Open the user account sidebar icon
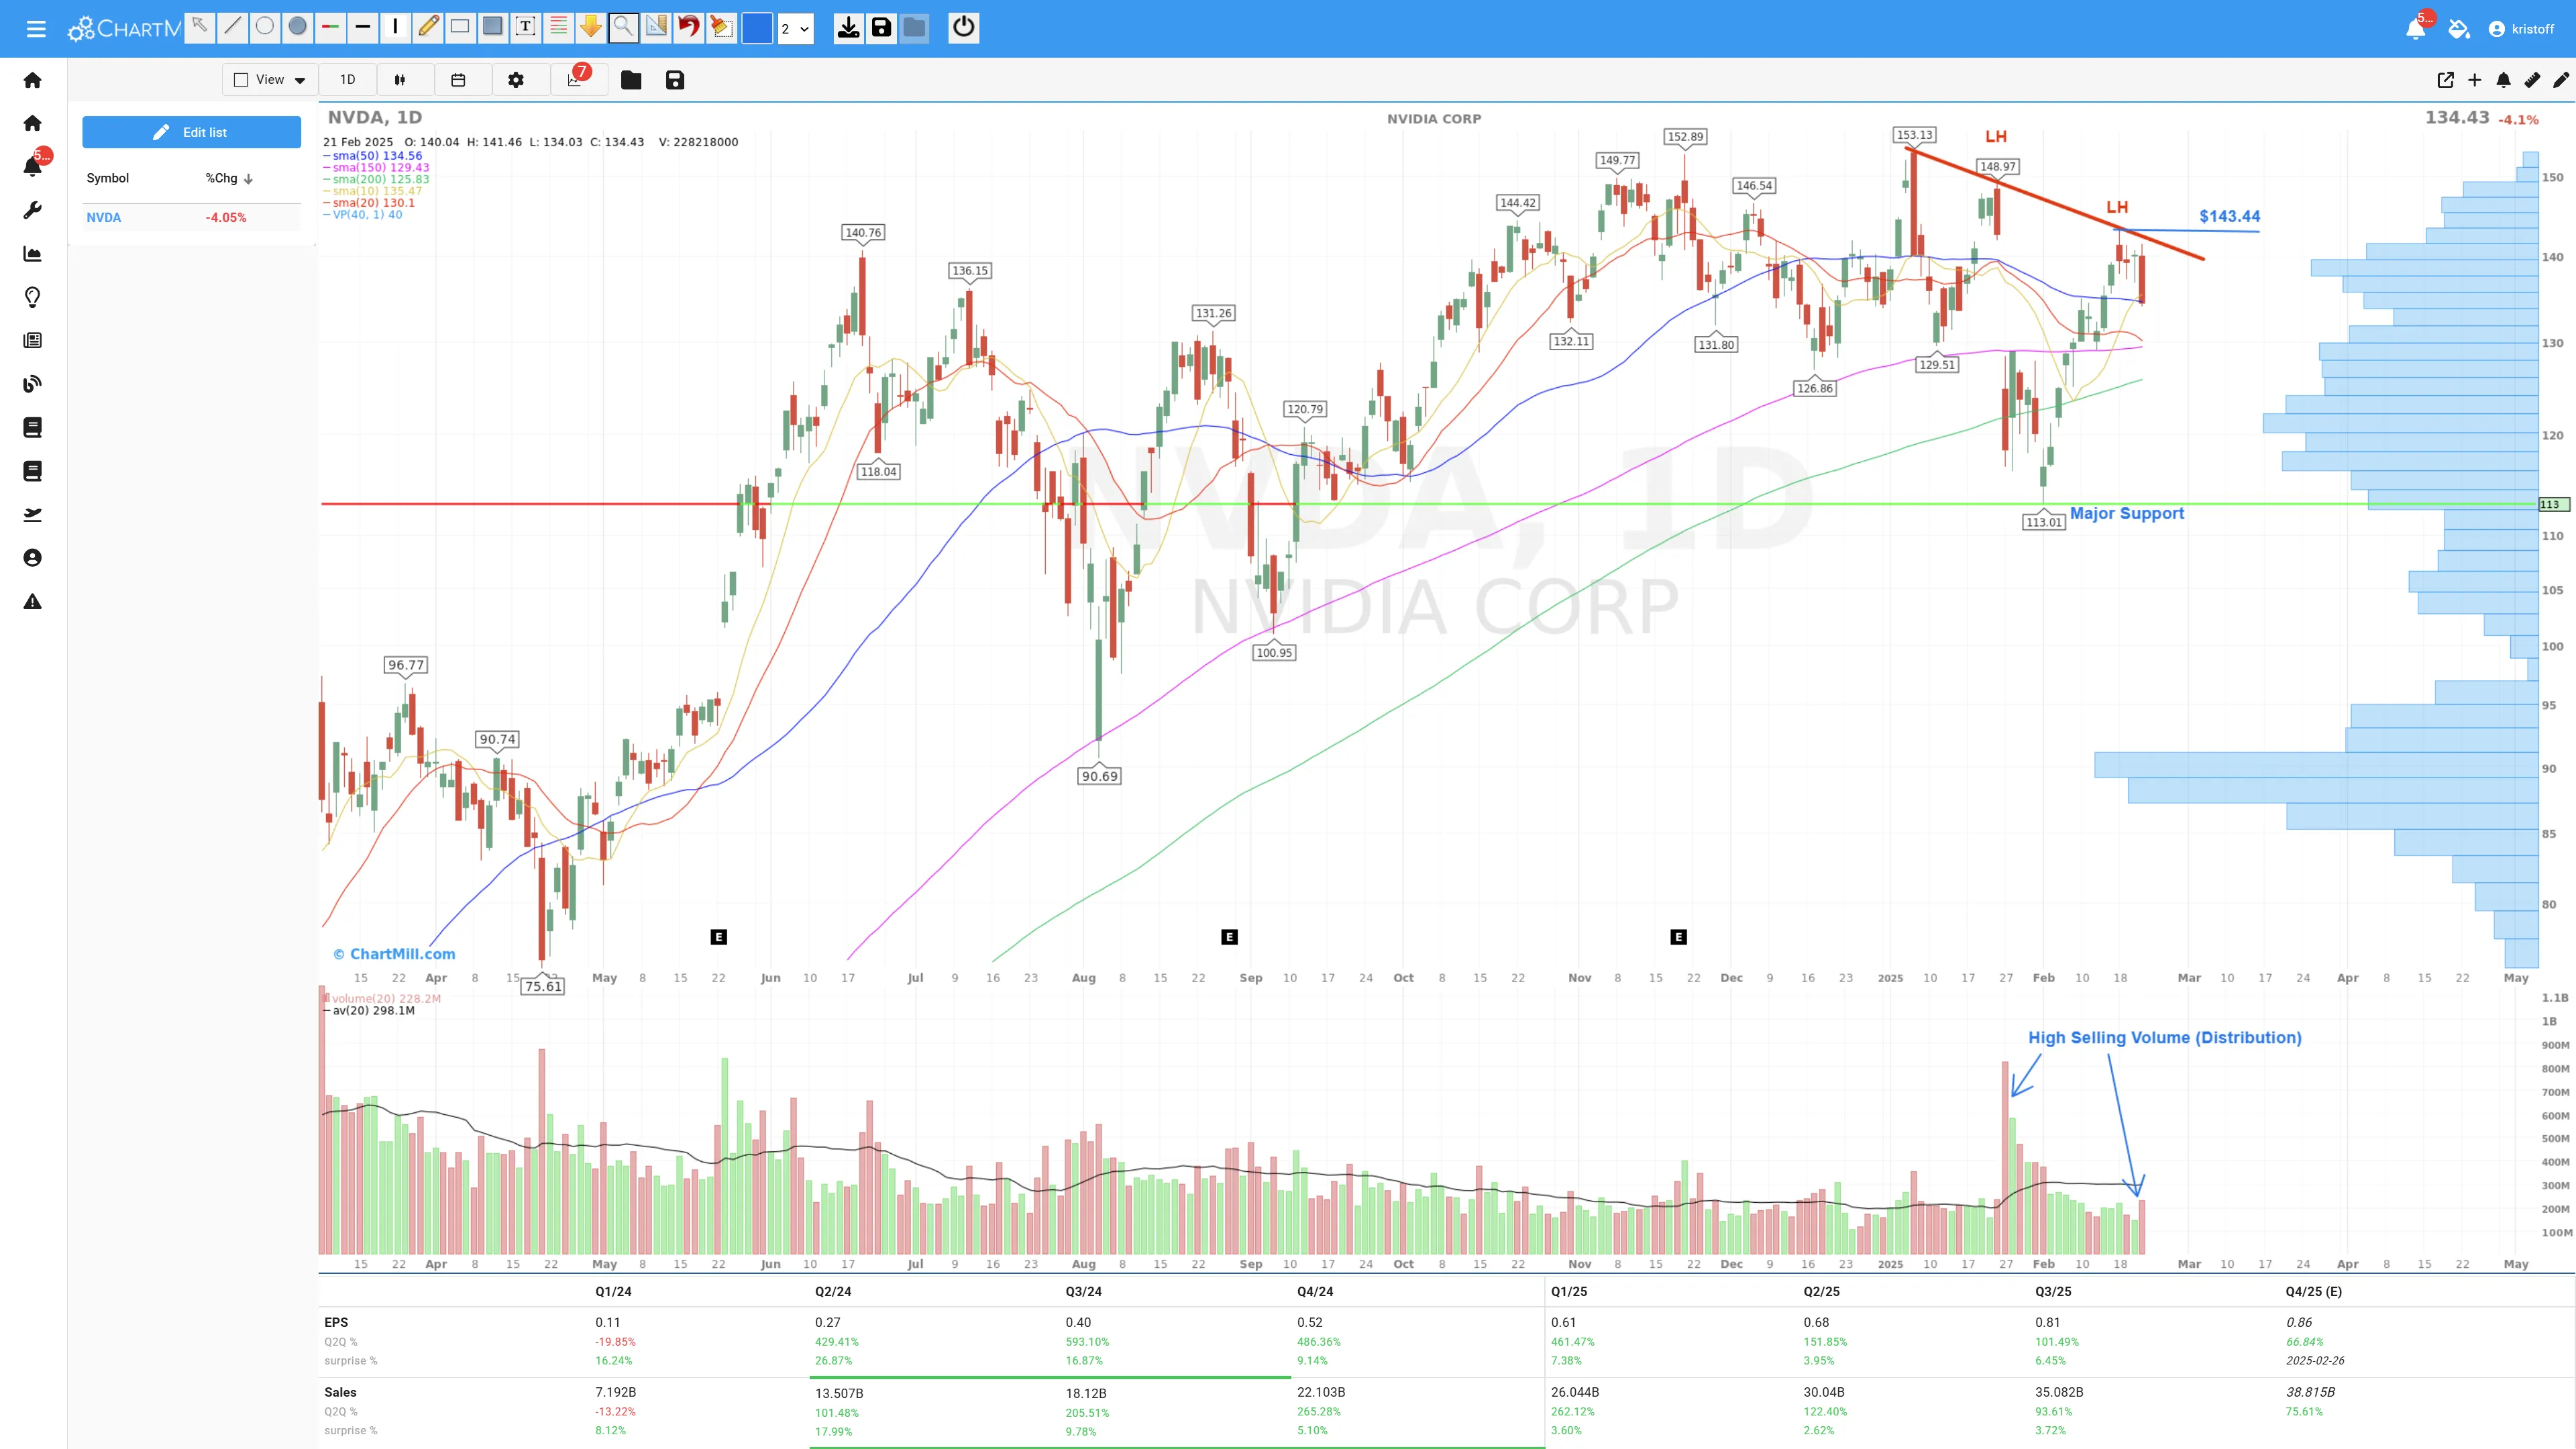The image size is (2576, 1449). coord(32,558)
